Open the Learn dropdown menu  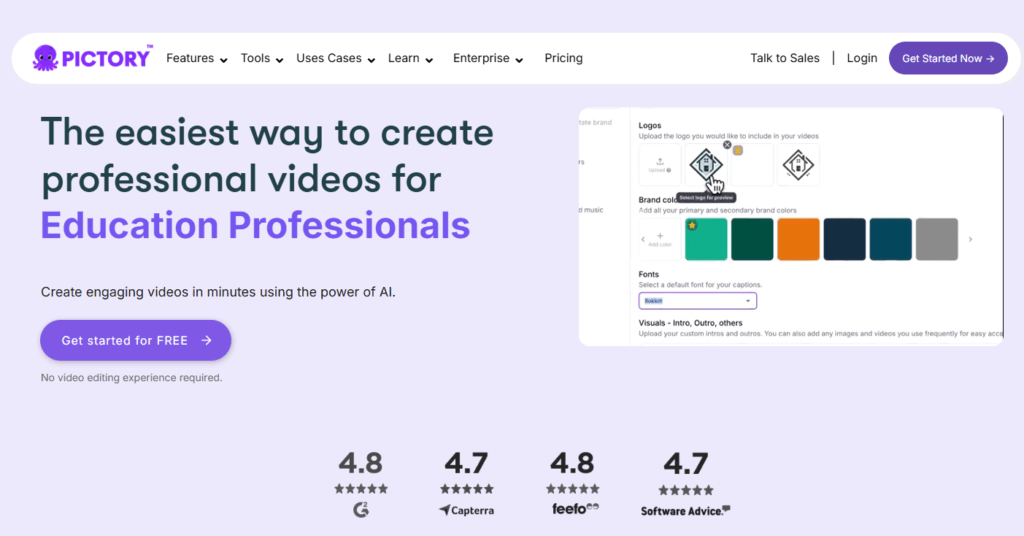point(411,58)
